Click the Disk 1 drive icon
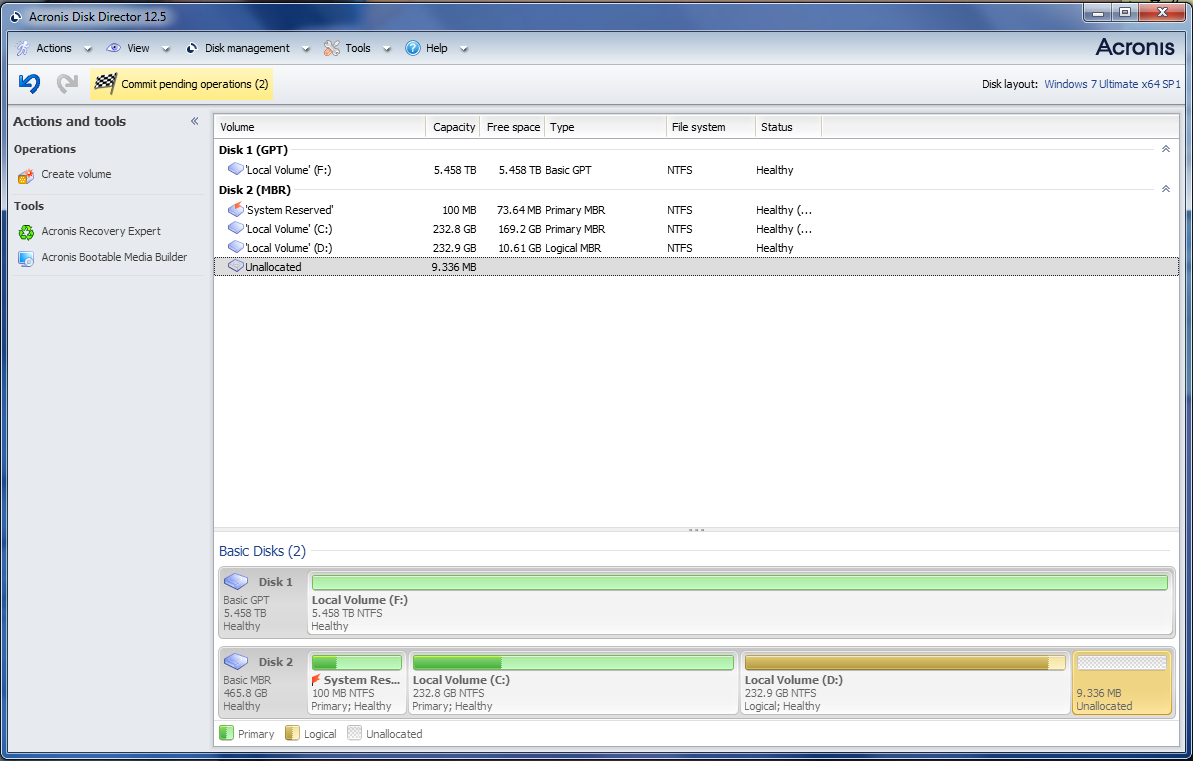The height and width of the screenshot is (761, 1193). pos(236,581)
